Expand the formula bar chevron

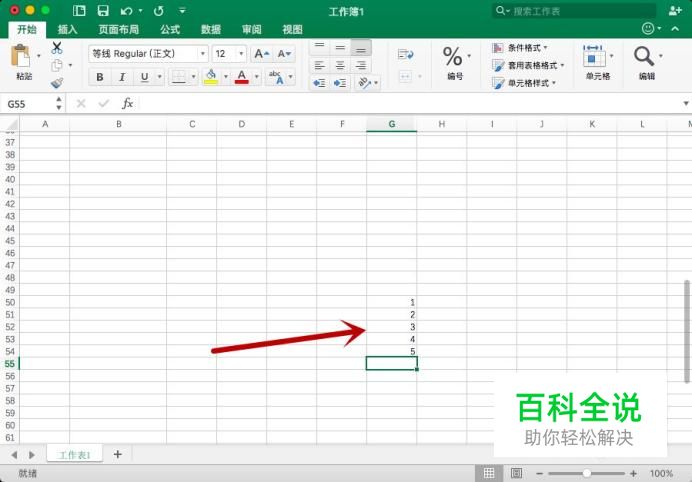click(x=686, y=103)
